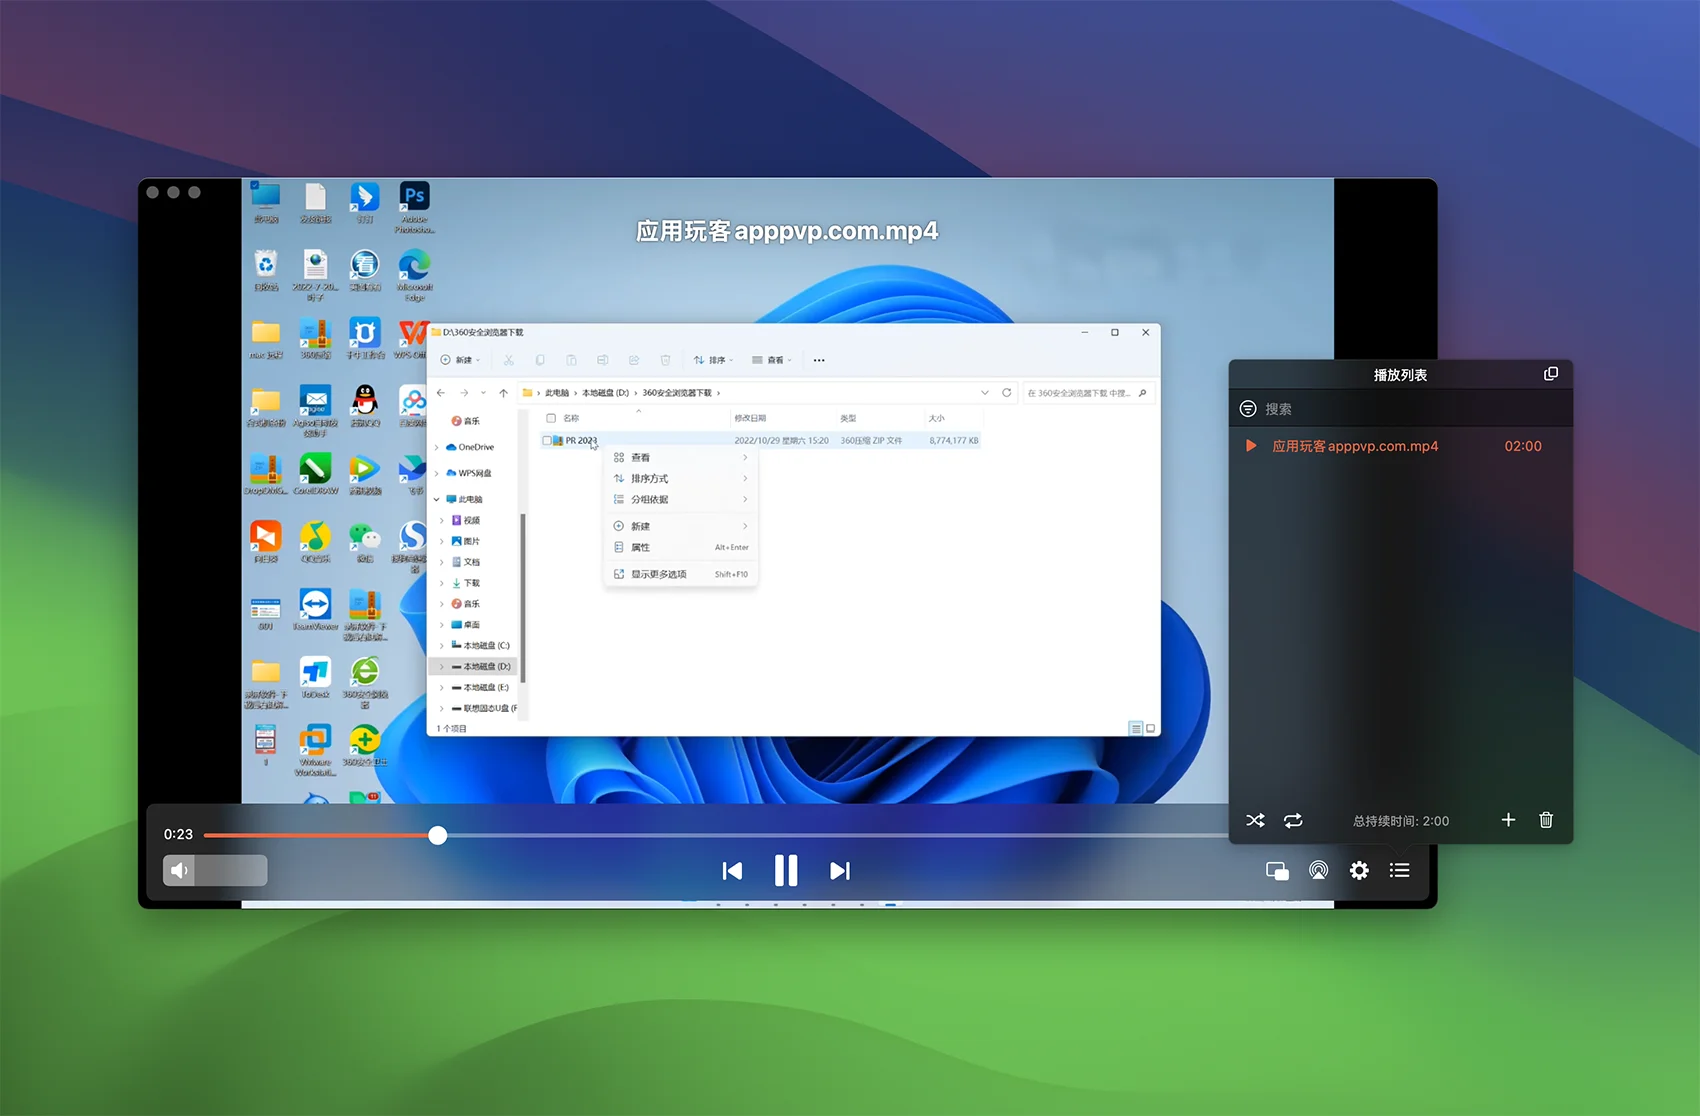Open Explorer's three-dot more menu
1700x1116 pixels.
click(x=819, y=360)
